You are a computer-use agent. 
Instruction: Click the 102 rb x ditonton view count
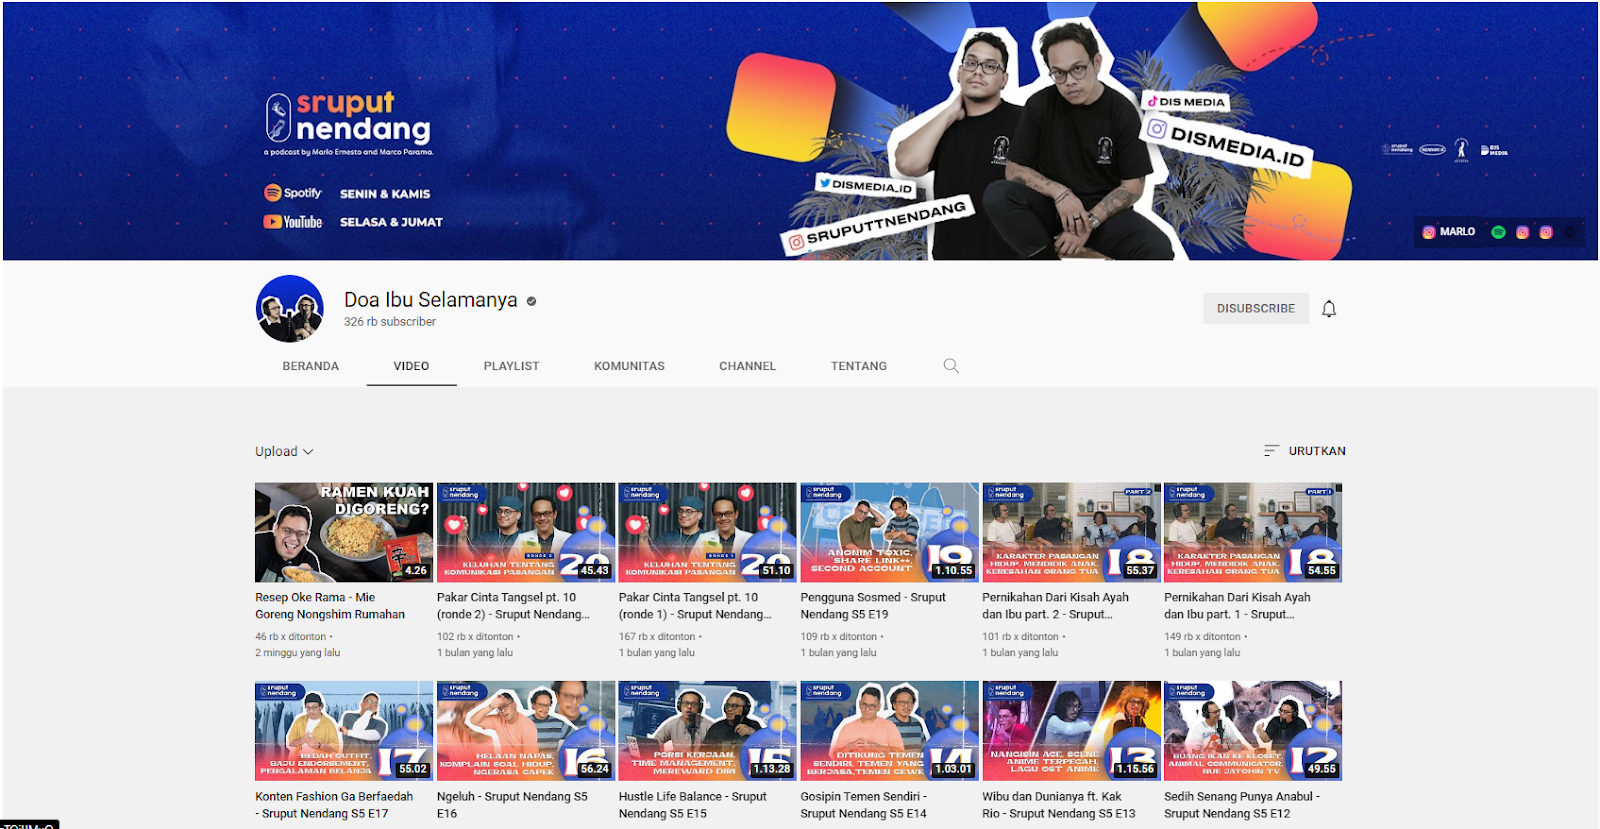pyautogui.click(x=475, y=637)
